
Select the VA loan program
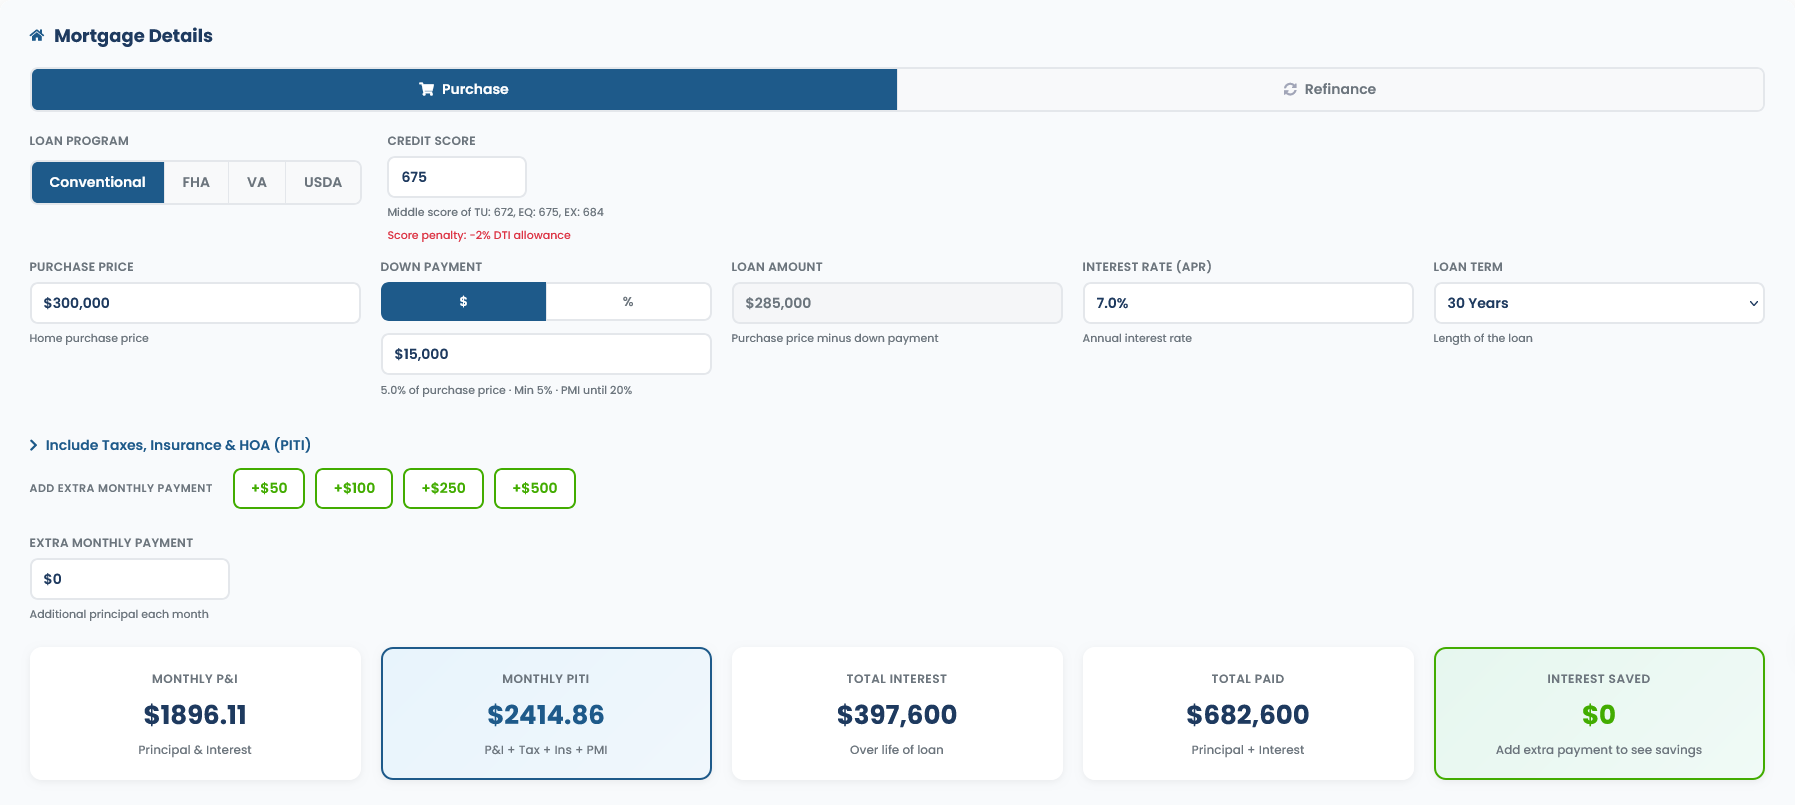coord(256,182)
